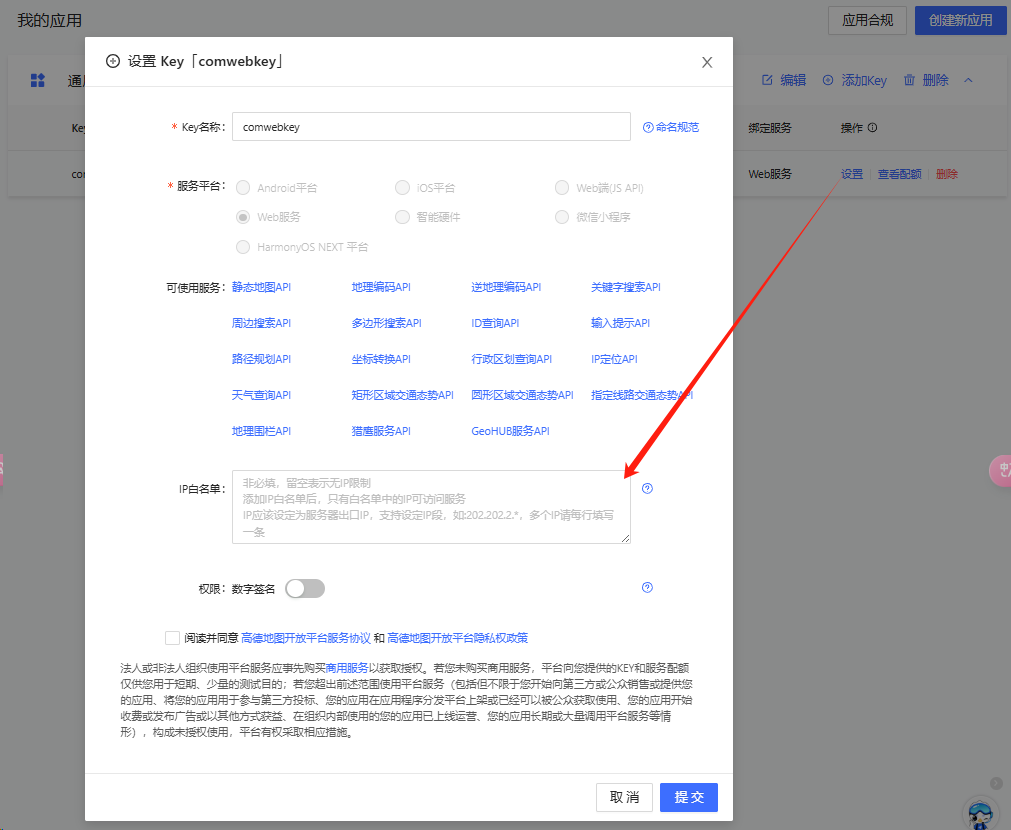Open the GeoHUB服务API link
Image resolution: width=1011 pixels, height=830 pixels.
[x=511, y=431]
